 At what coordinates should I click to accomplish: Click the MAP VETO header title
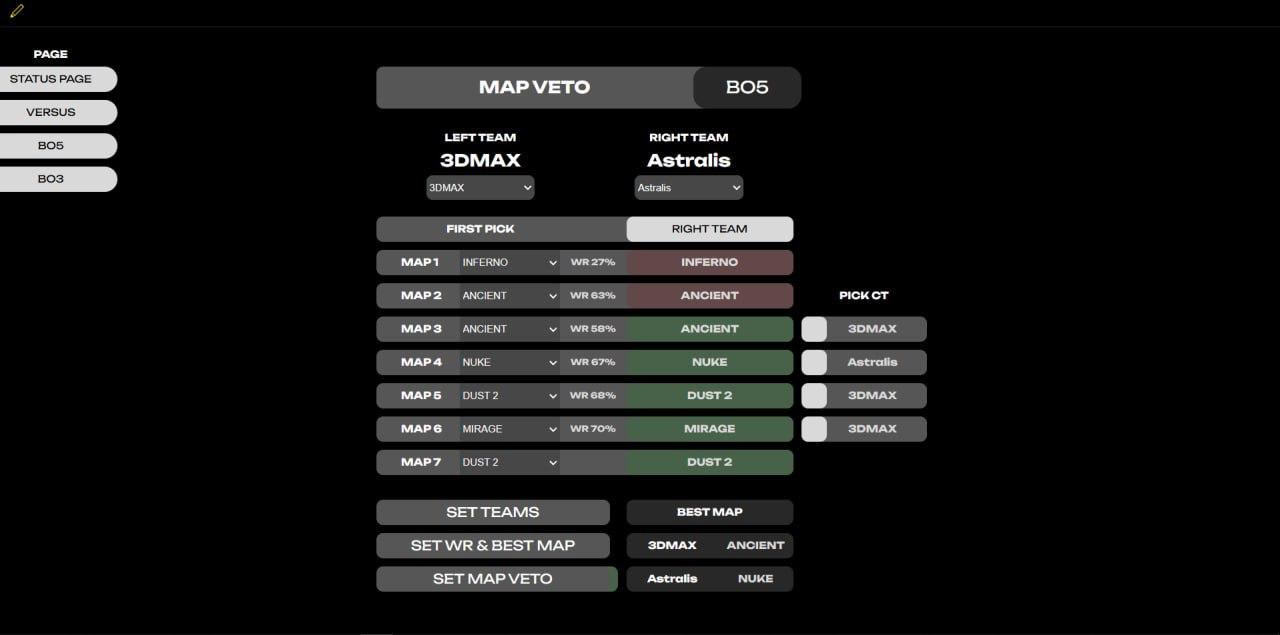[535, 87]
